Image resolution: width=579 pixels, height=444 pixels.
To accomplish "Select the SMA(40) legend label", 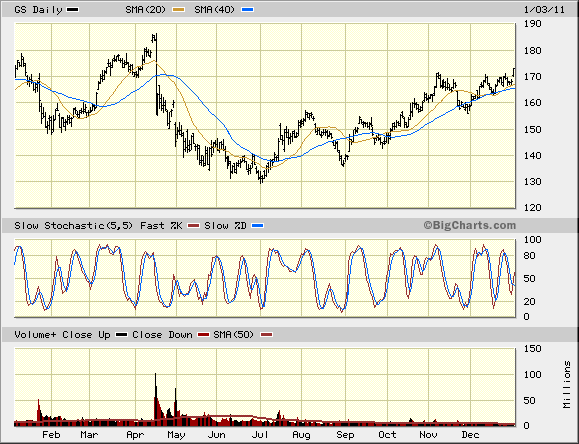I will 215,10.
